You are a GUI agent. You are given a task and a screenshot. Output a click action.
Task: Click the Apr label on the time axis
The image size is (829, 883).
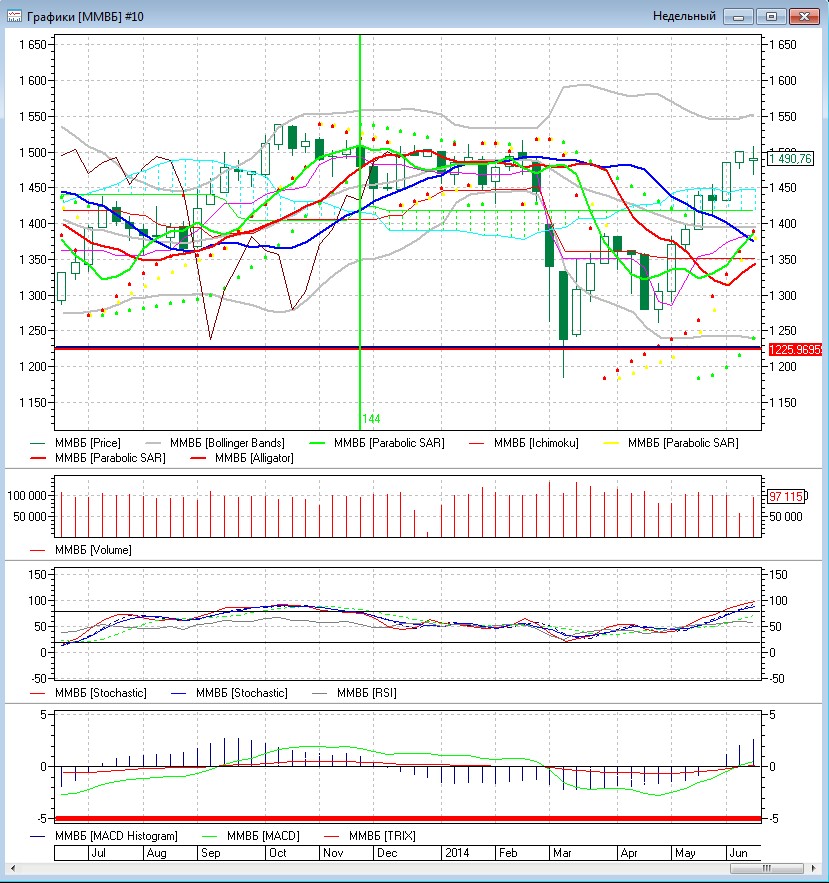pos(629,853)
